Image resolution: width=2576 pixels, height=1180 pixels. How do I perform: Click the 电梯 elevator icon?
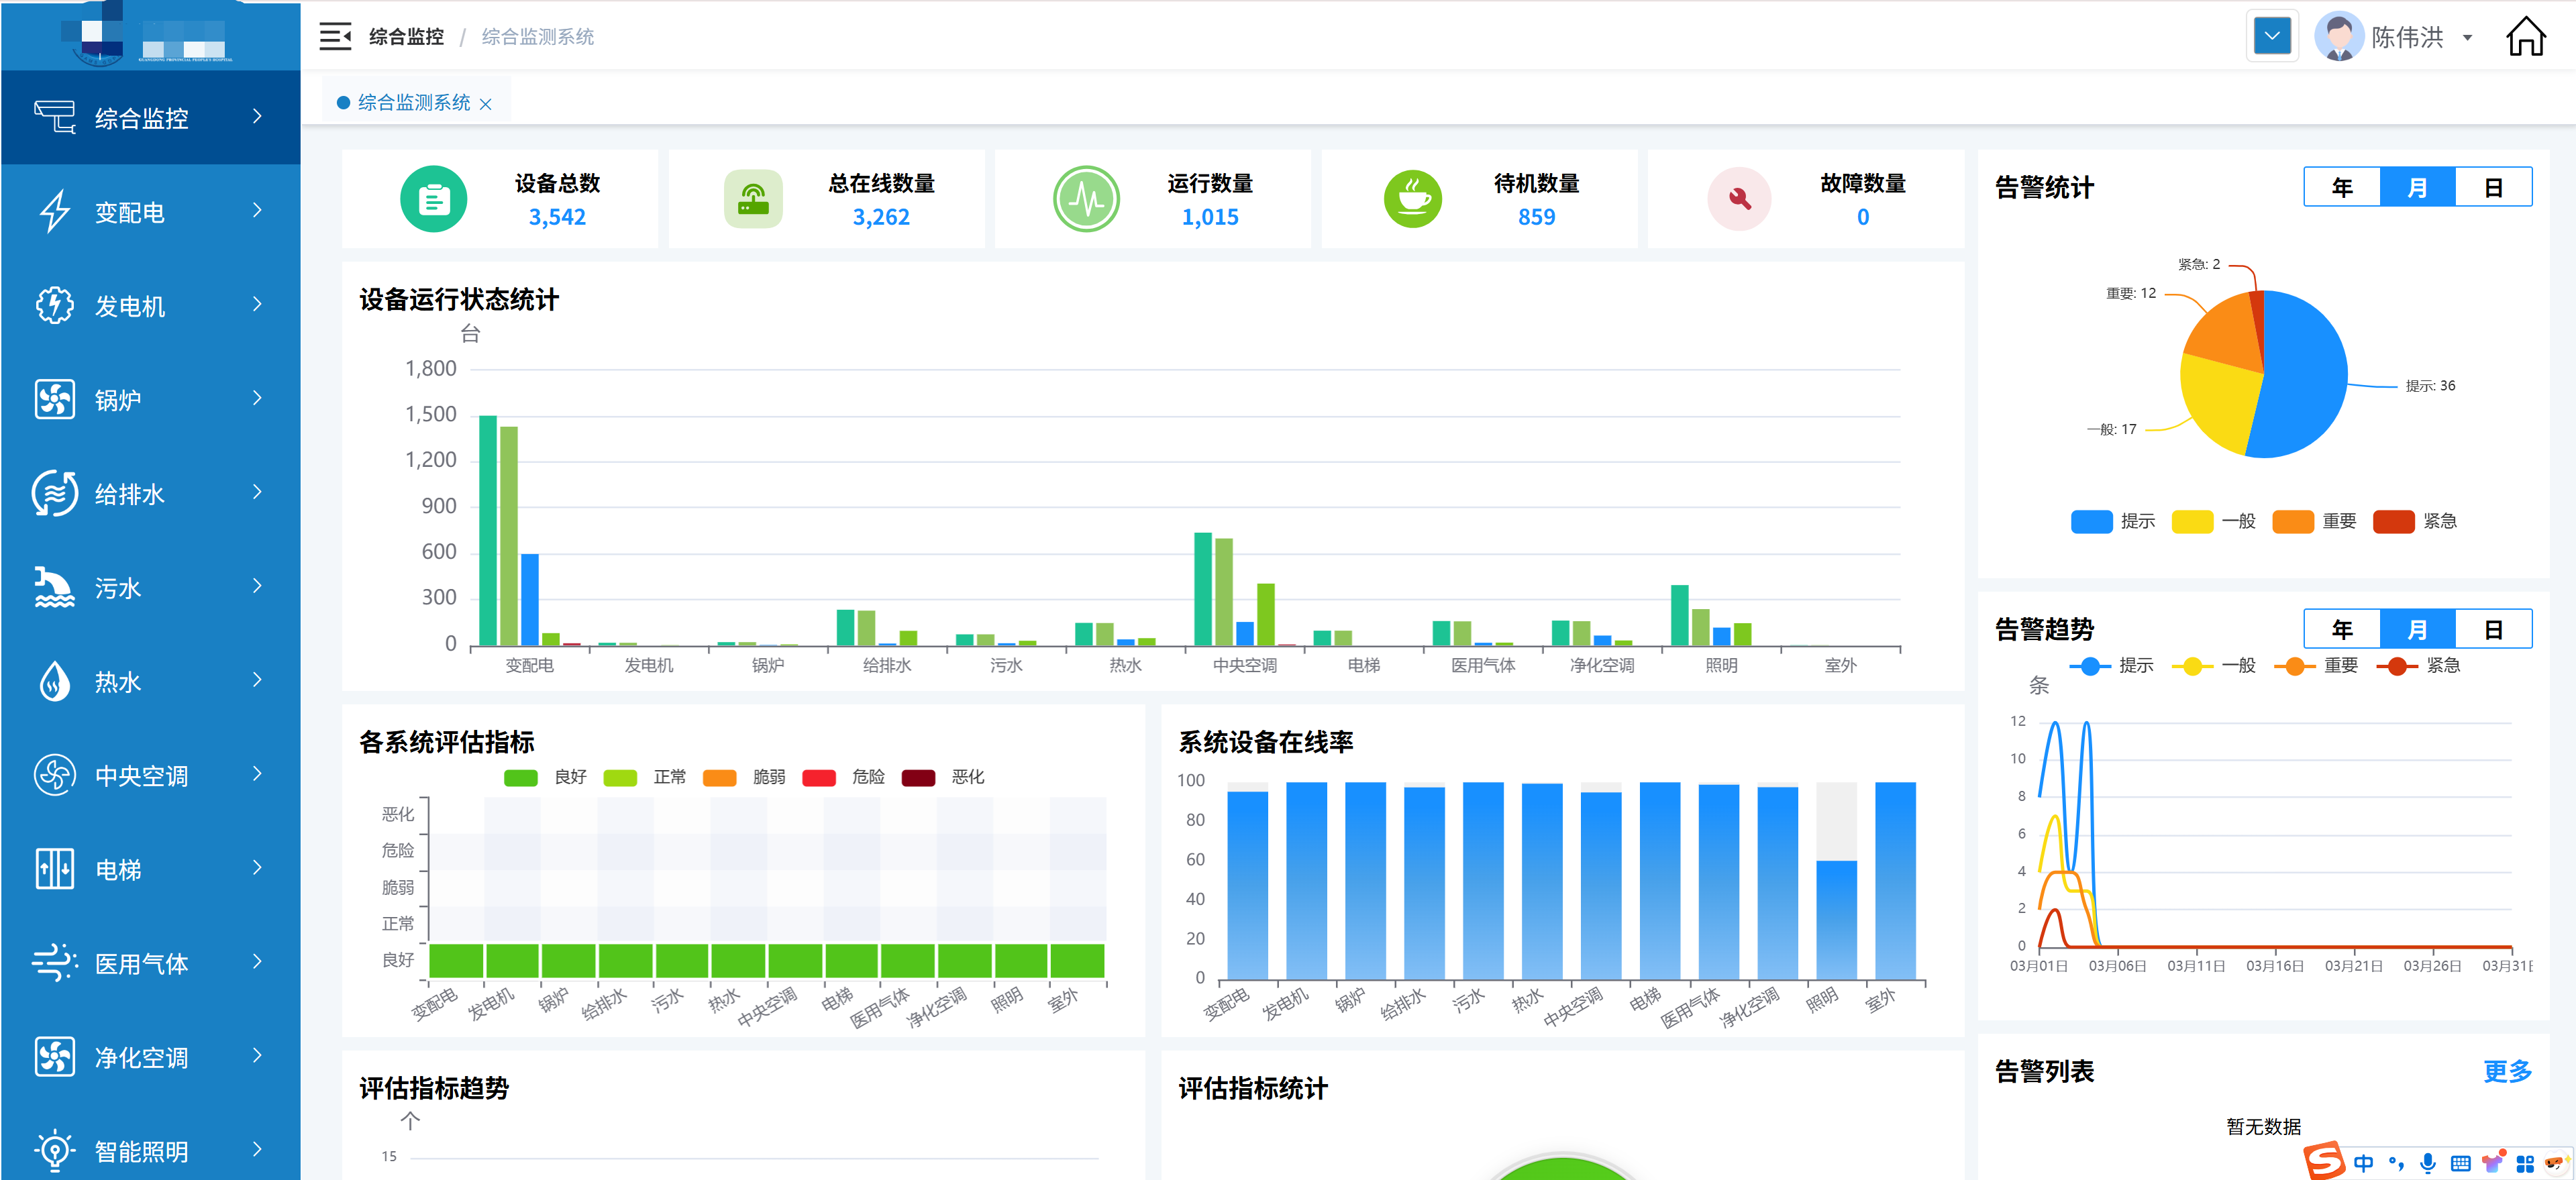tap(55, 869)
